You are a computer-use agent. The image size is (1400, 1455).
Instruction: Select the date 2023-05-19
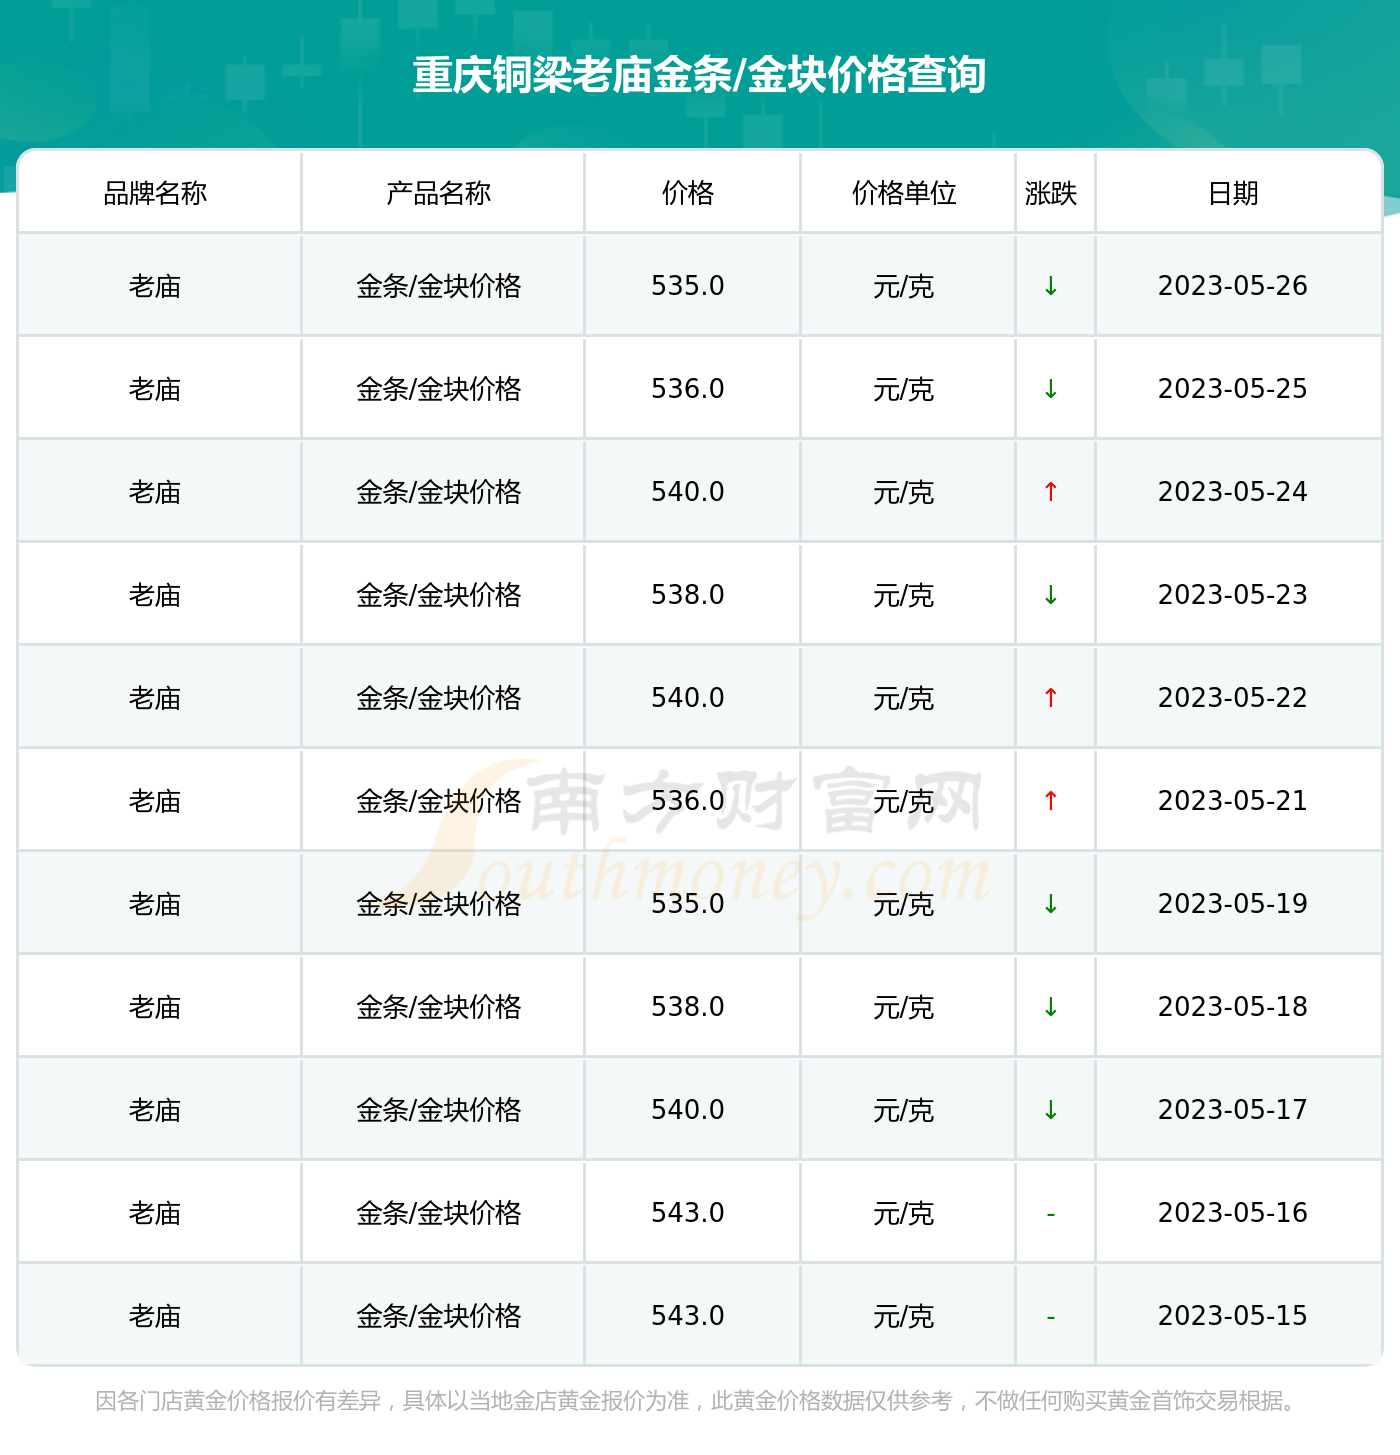click(1233, 904)
